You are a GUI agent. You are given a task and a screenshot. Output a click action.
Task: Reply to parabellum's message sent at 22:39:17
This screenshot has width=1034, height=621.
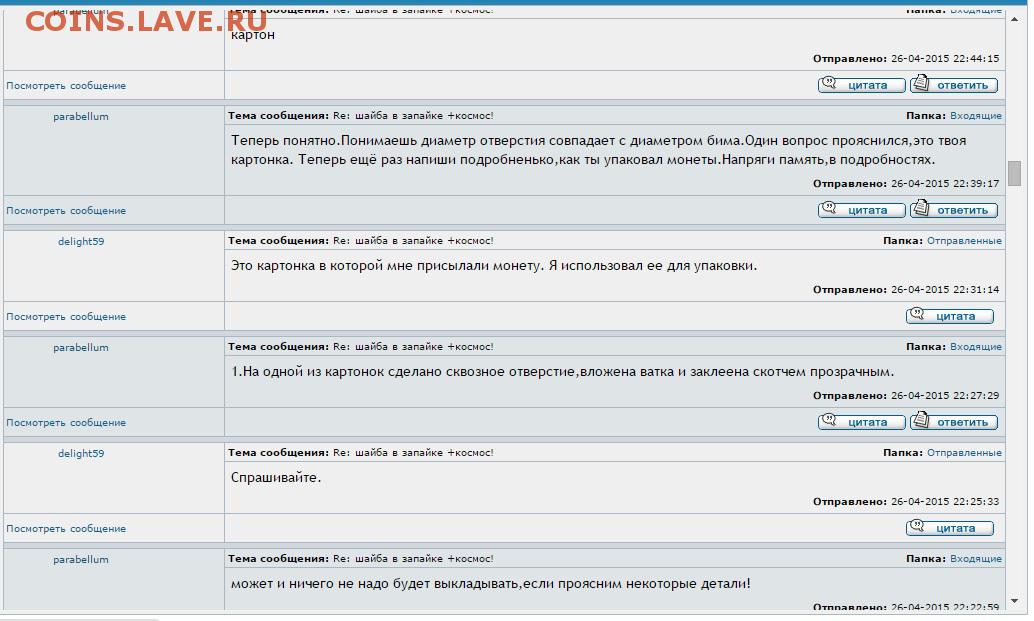tap(954, 210)
